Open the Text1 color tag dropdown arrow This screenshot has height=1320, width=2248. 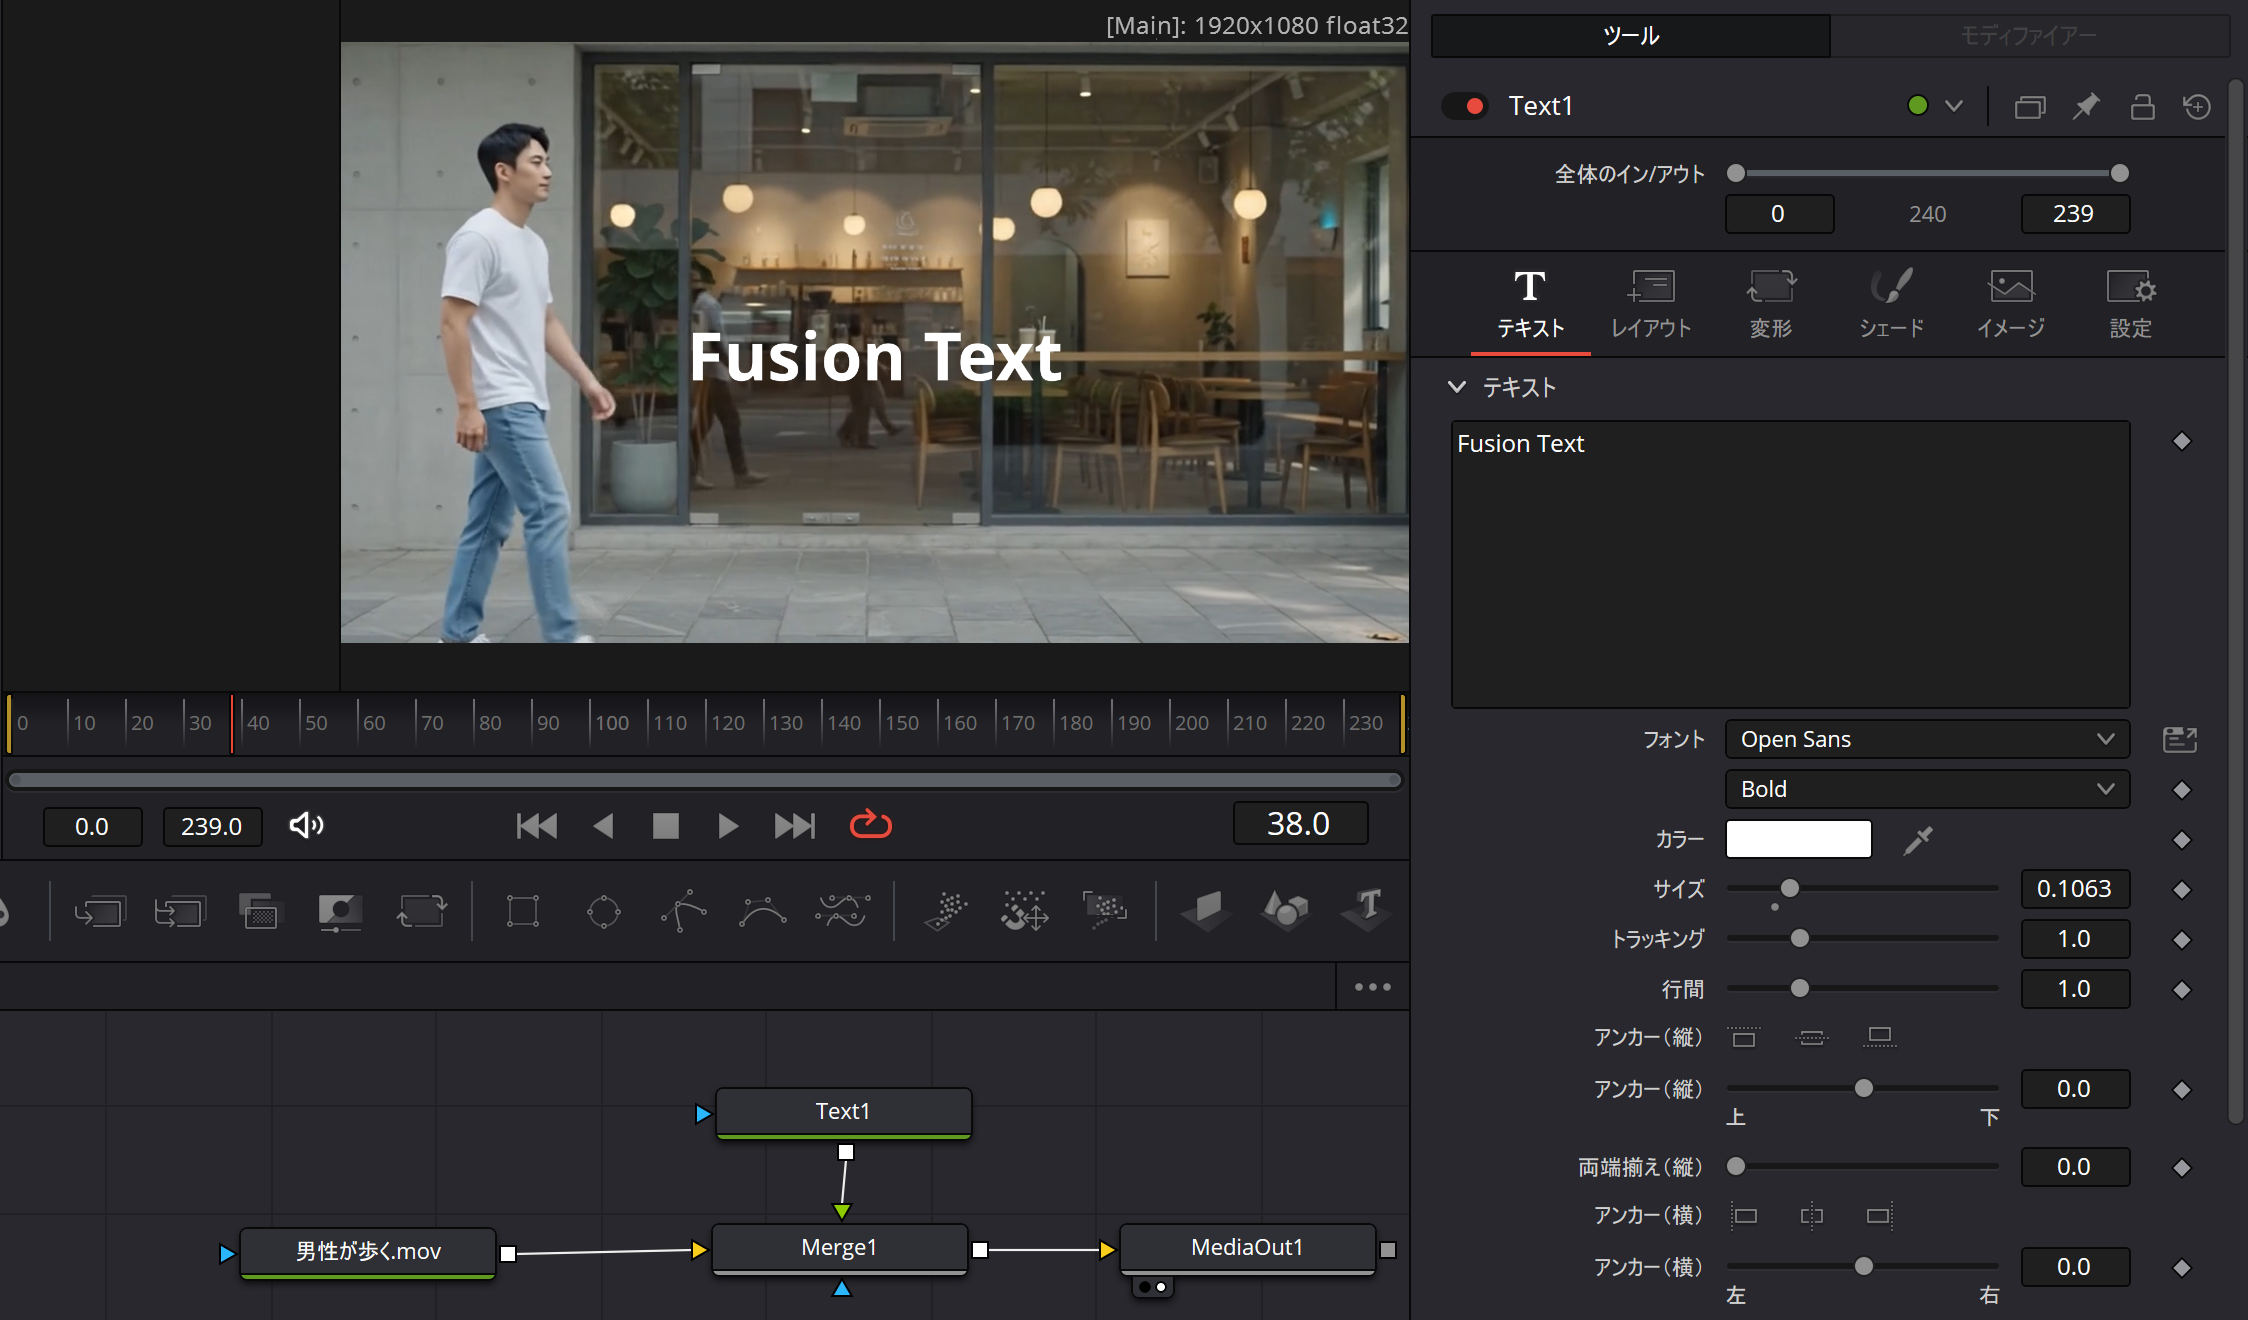1954,106
